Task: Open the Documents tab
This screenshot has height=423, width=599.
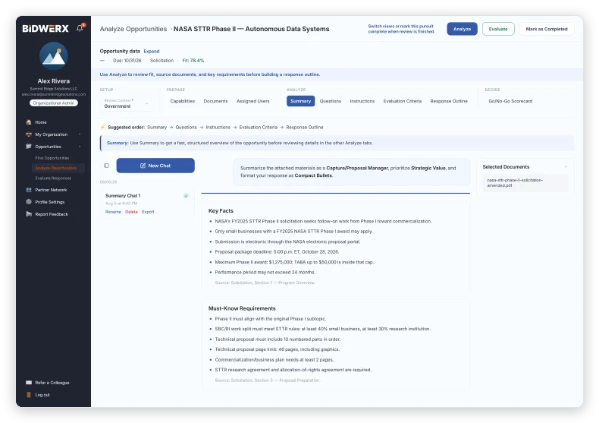Action: 215,101
